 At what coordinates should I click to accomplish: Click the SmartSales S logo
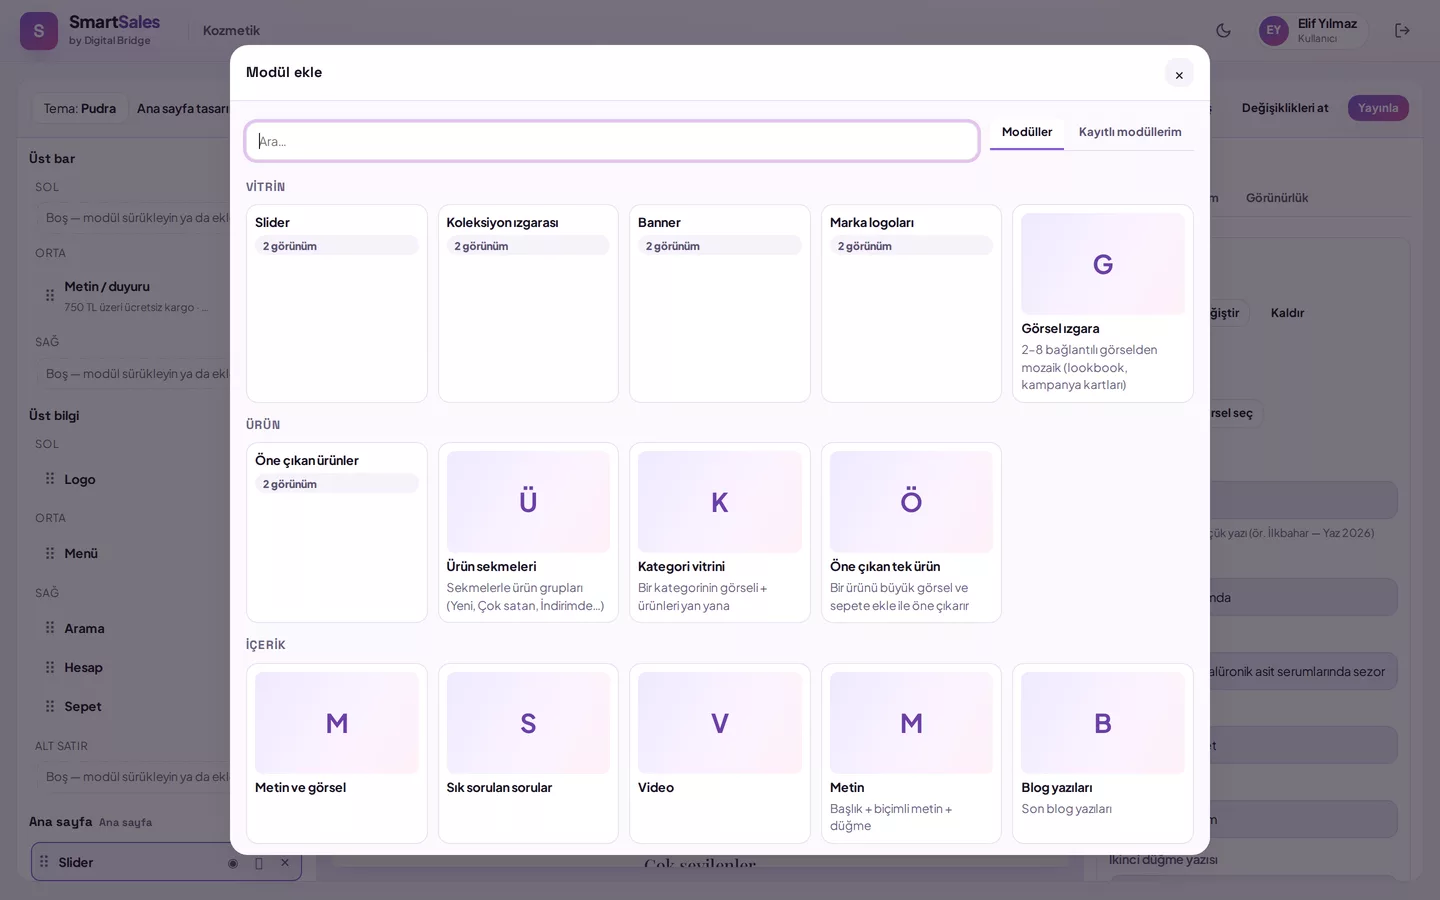point(39,31)
